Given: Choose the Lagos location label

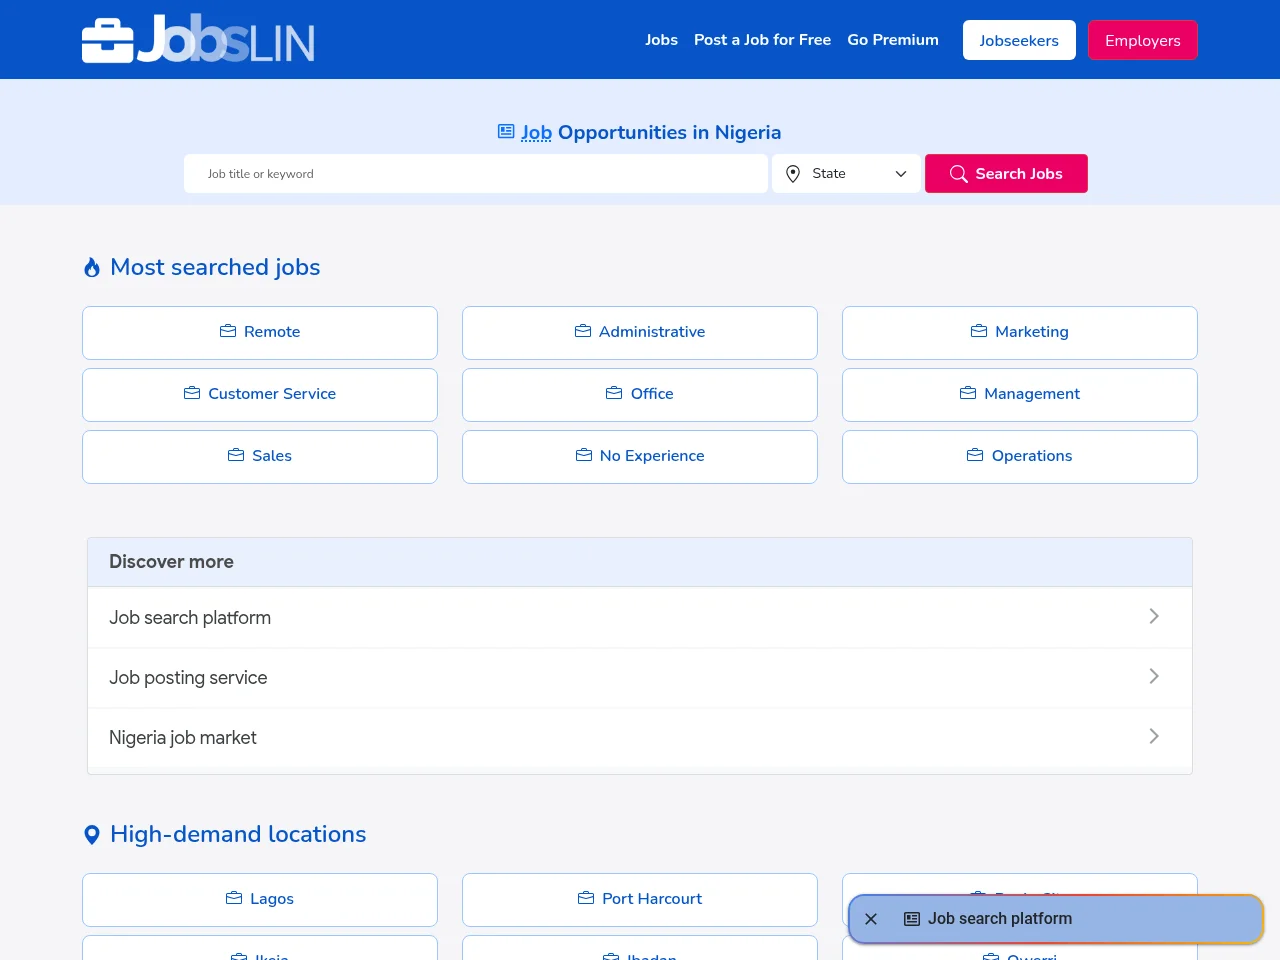Looking at the screenshot, I should 272,899.
